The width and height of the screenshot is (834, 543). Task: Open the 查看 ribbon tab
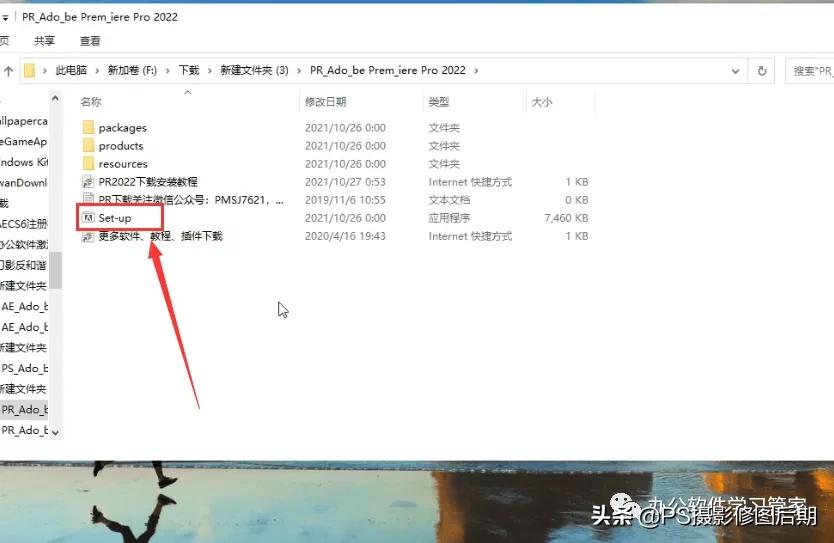click(x=90, y=40)
